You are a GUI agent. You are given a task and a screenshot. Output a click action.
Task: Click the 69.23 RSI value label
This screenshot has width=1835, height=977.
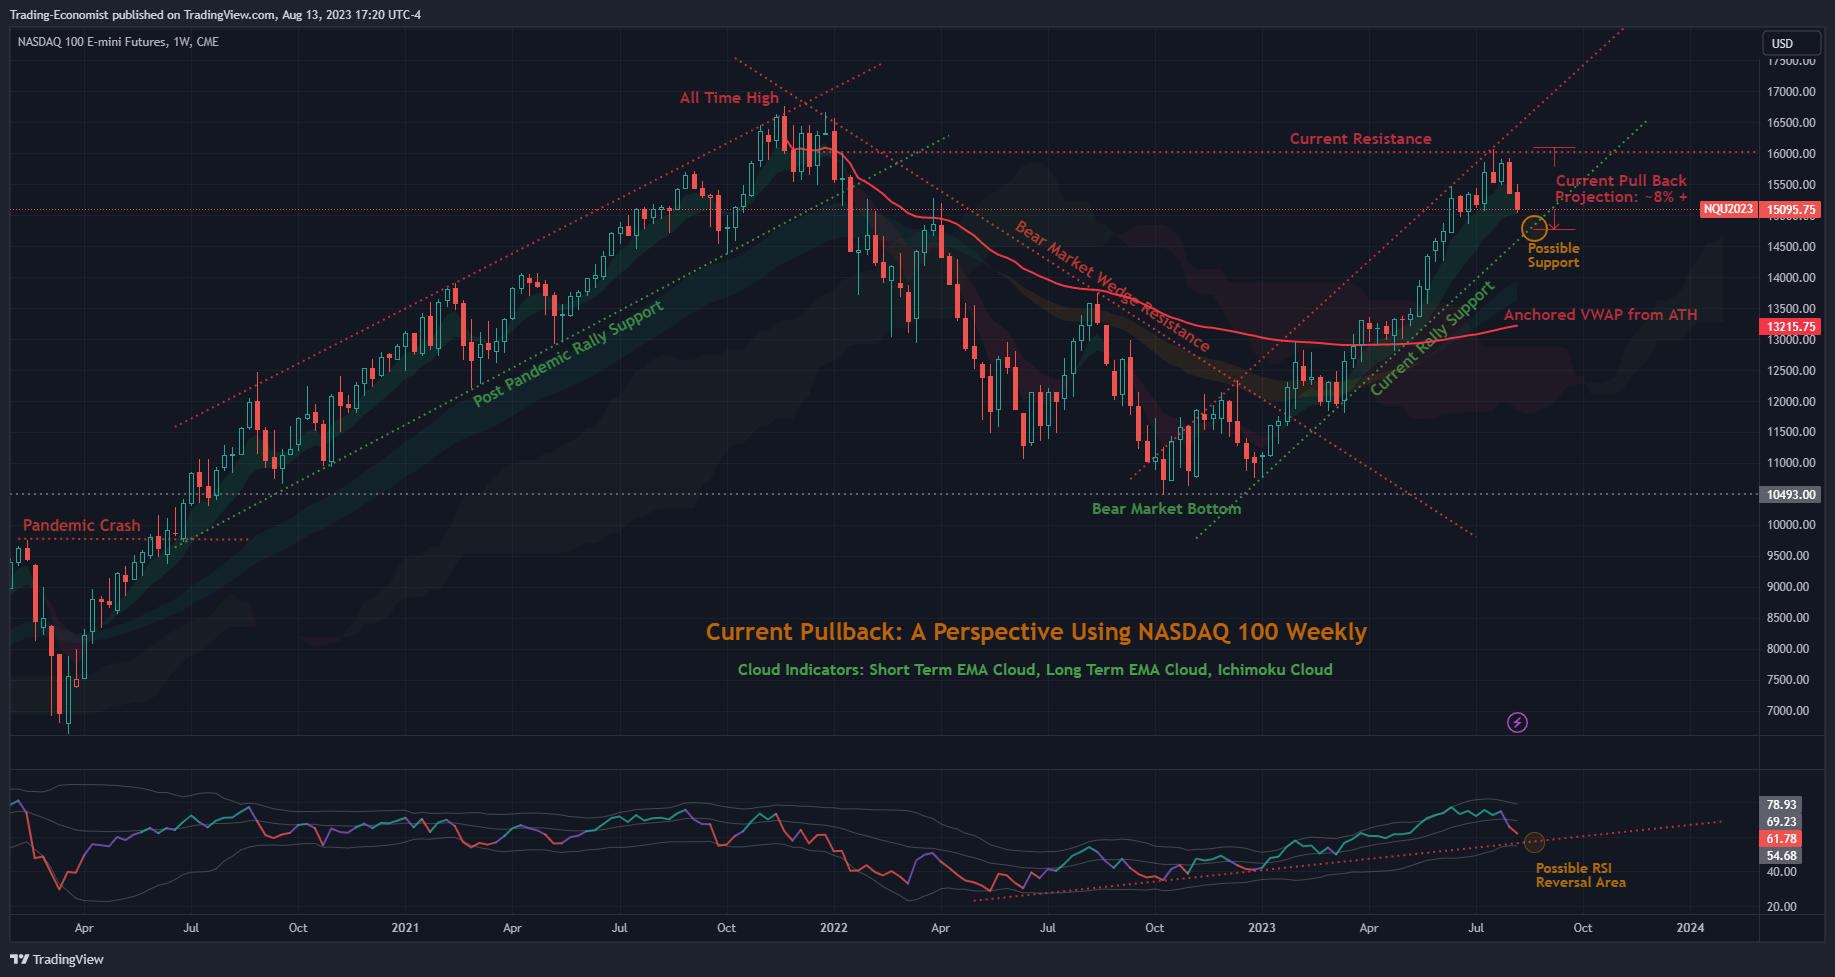coord(1781,822)
